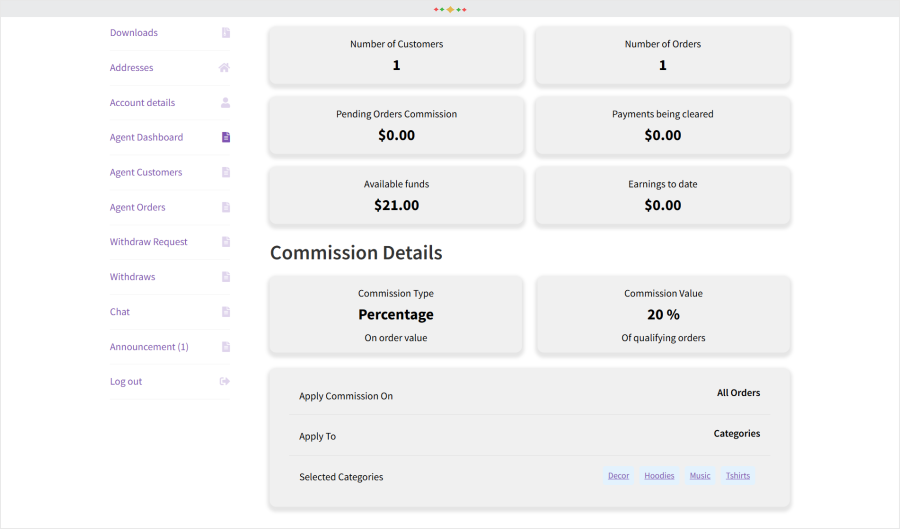Image resolution: width=900 pixels, height=529 pixels.
Task: Open Agent Orders page
Action: [137, 207]
